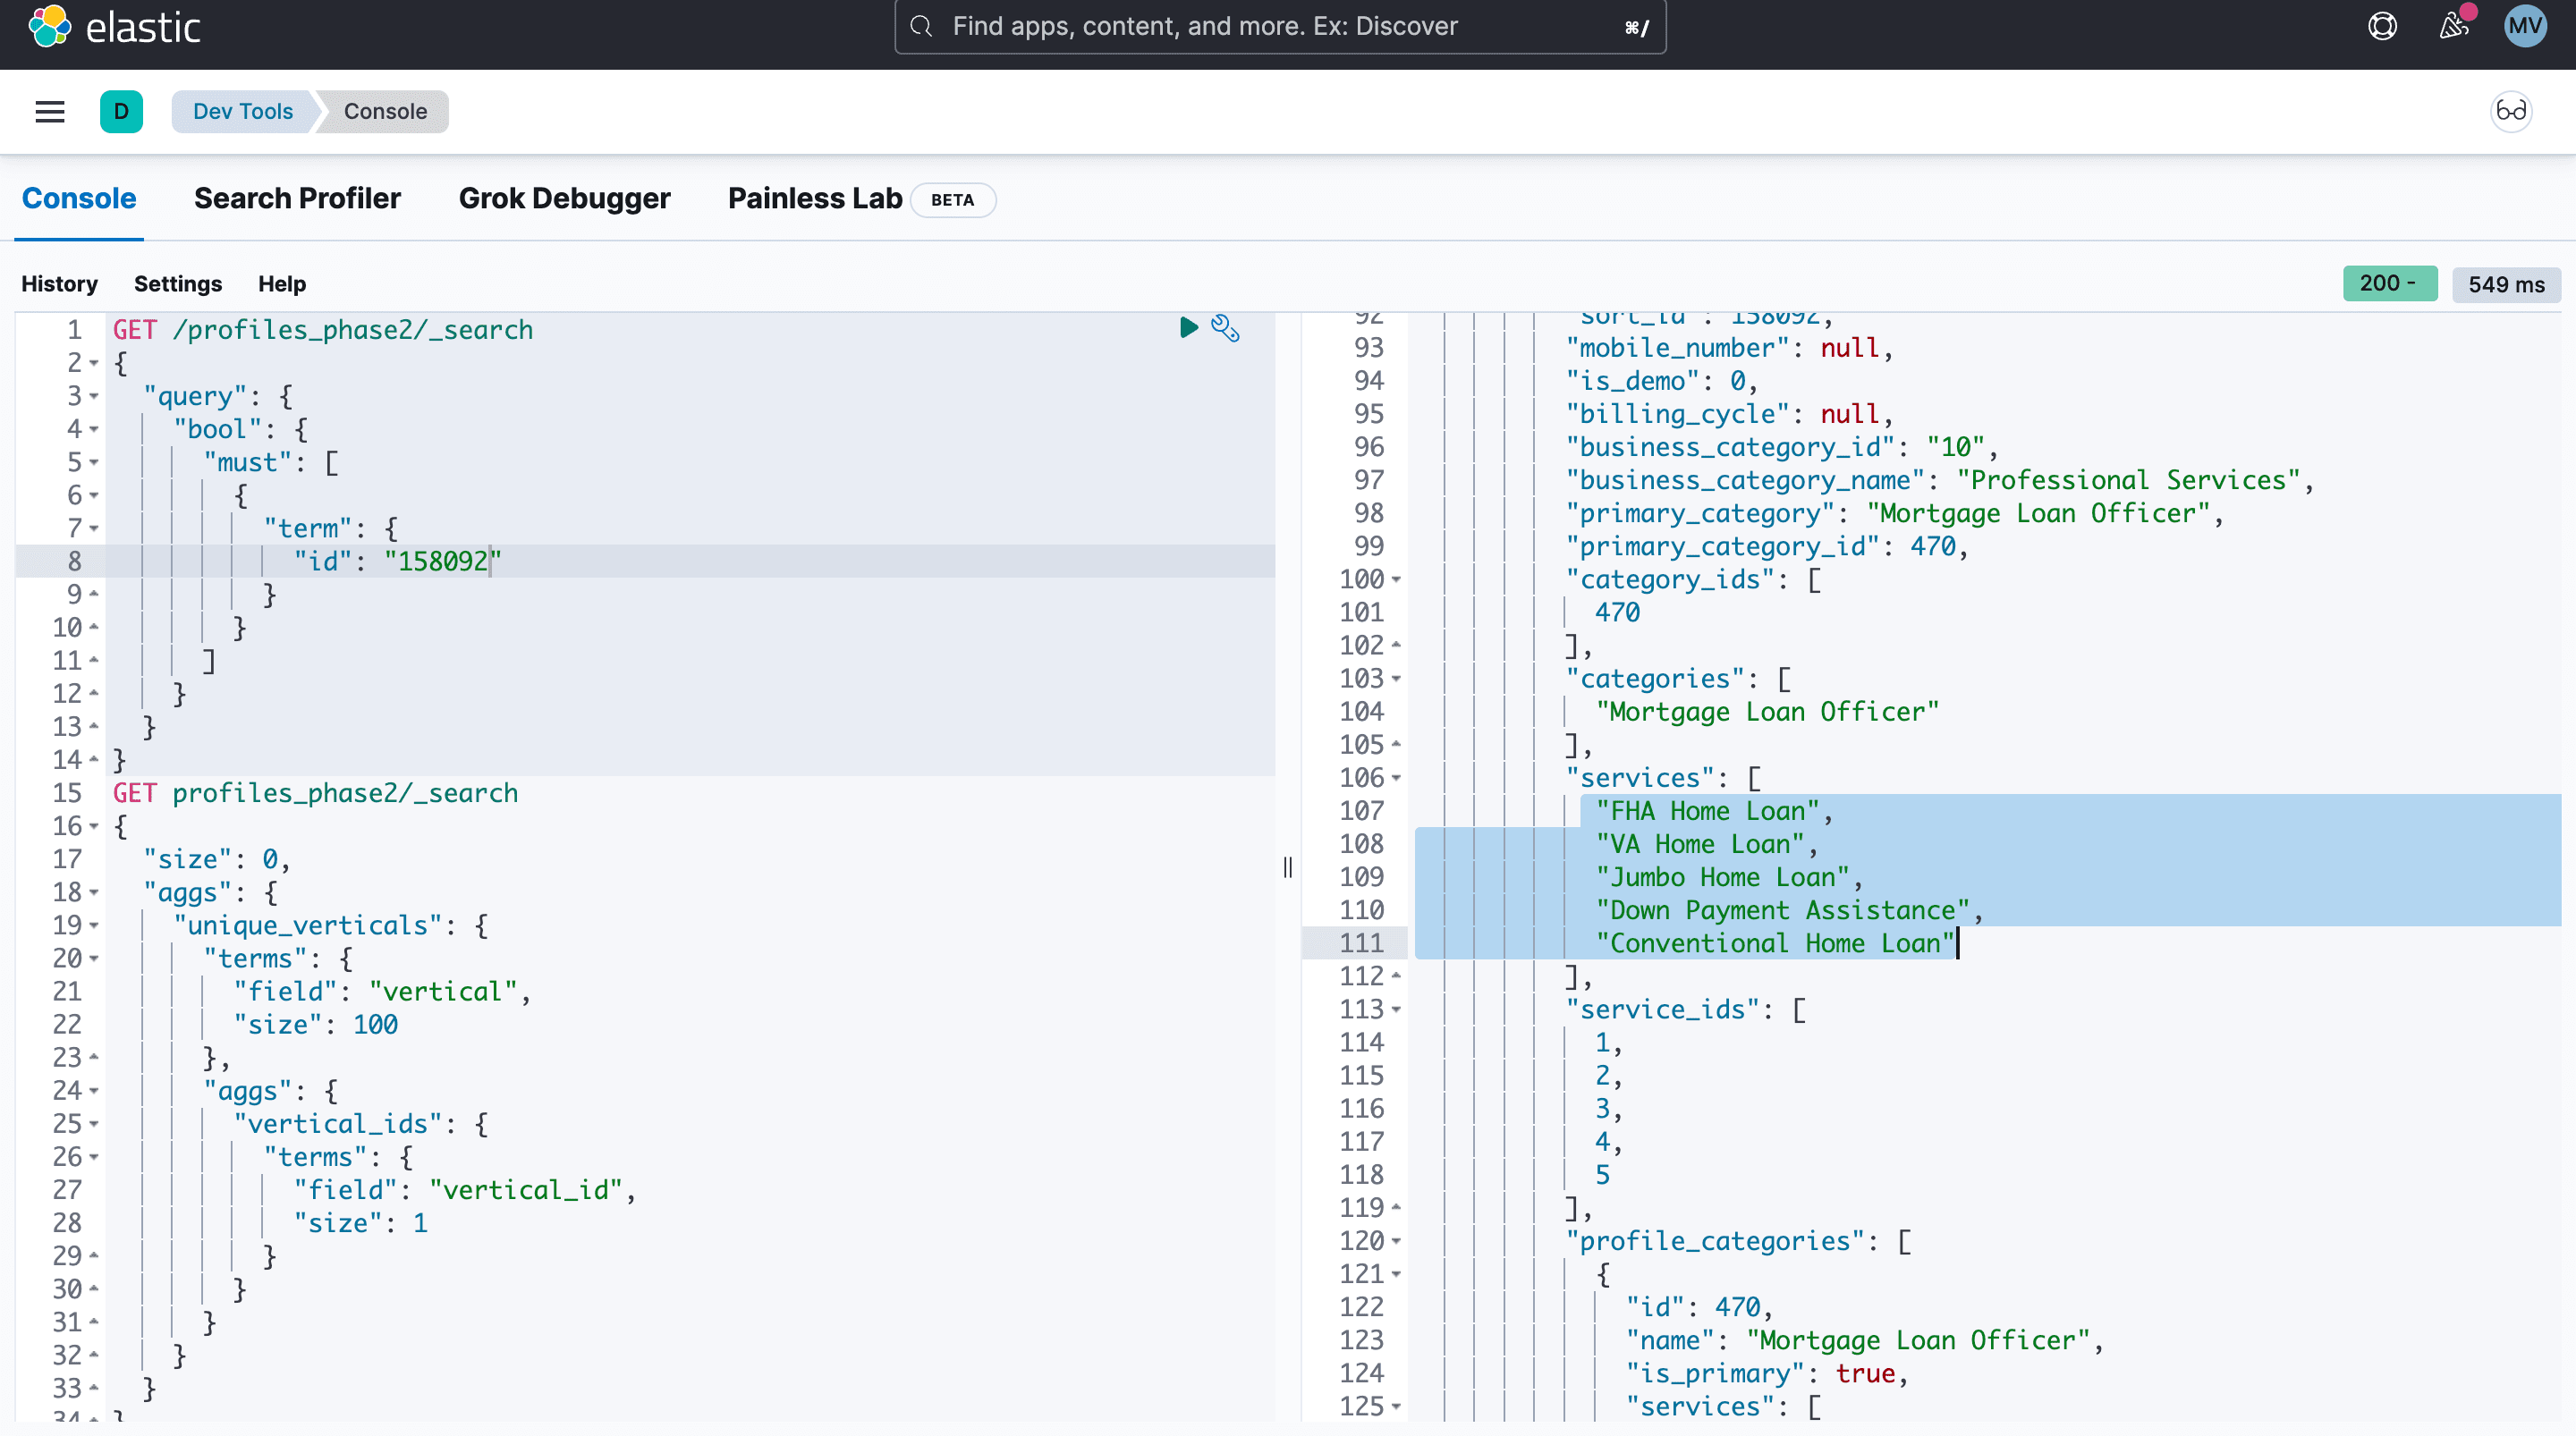The image size is (2576, 1436).
Task: Open the hamburger navigation menu
Action: click(x=50, y=111)
